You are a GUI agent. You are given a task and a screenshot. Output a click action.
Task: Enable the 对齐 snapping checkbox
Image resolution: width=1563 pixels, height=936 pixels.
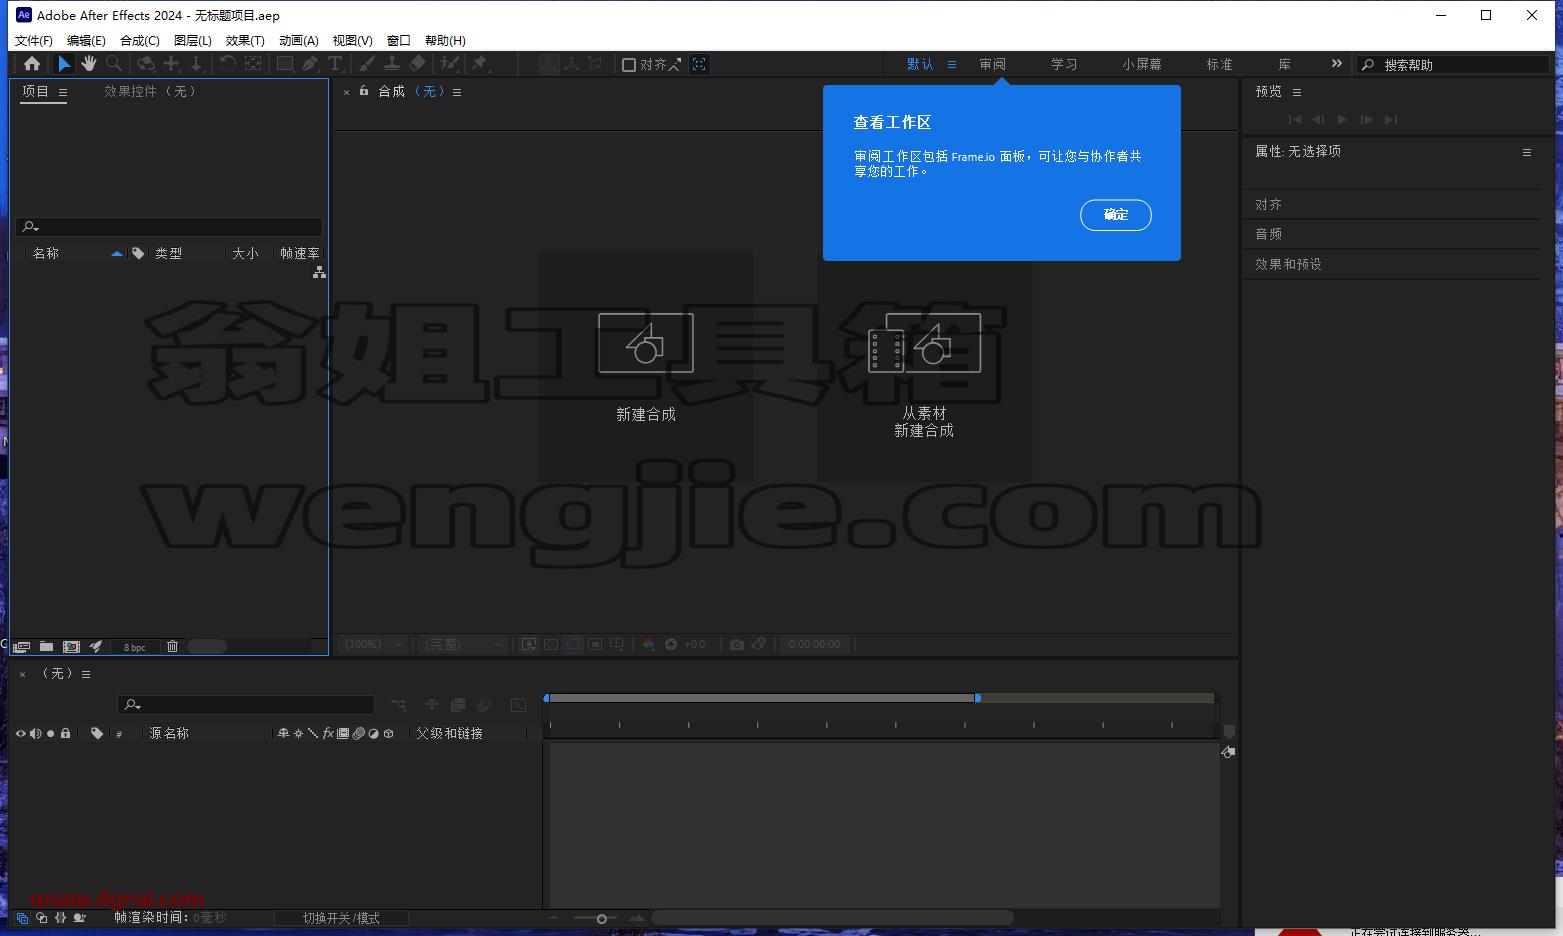click(x=629, y=65)
